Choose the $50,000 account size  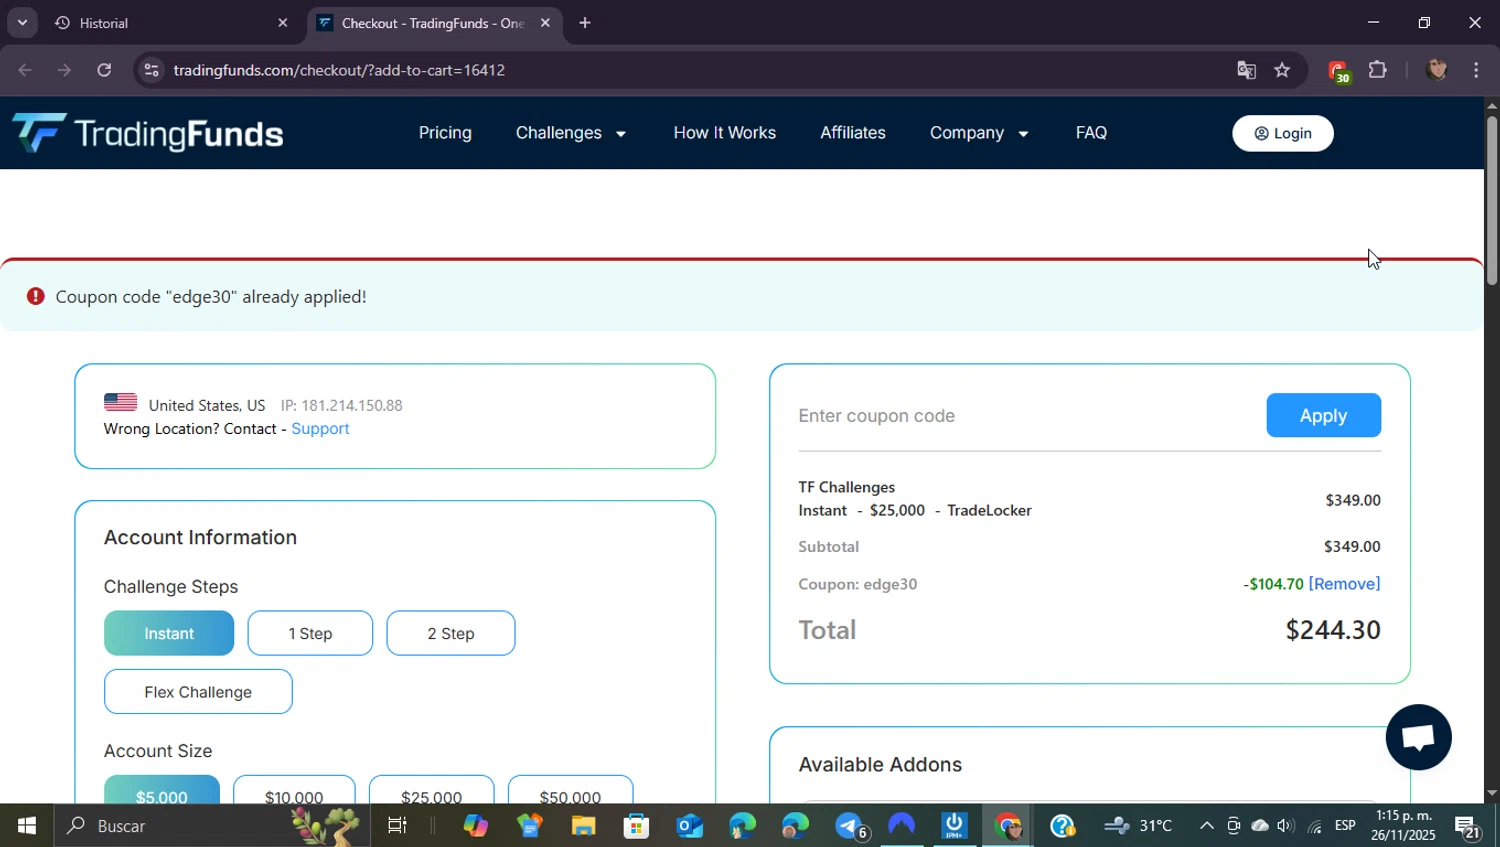pos(570,790)
